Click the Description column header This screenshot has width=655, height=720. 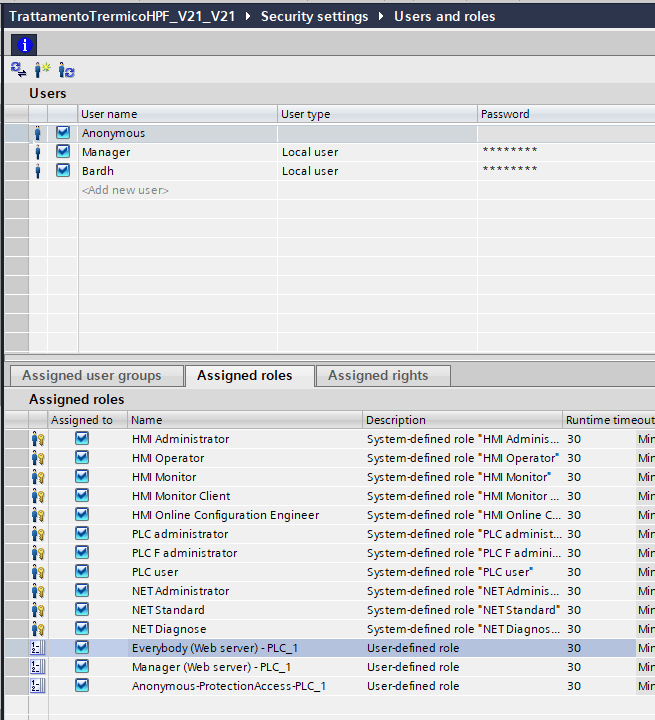[463, 420]
